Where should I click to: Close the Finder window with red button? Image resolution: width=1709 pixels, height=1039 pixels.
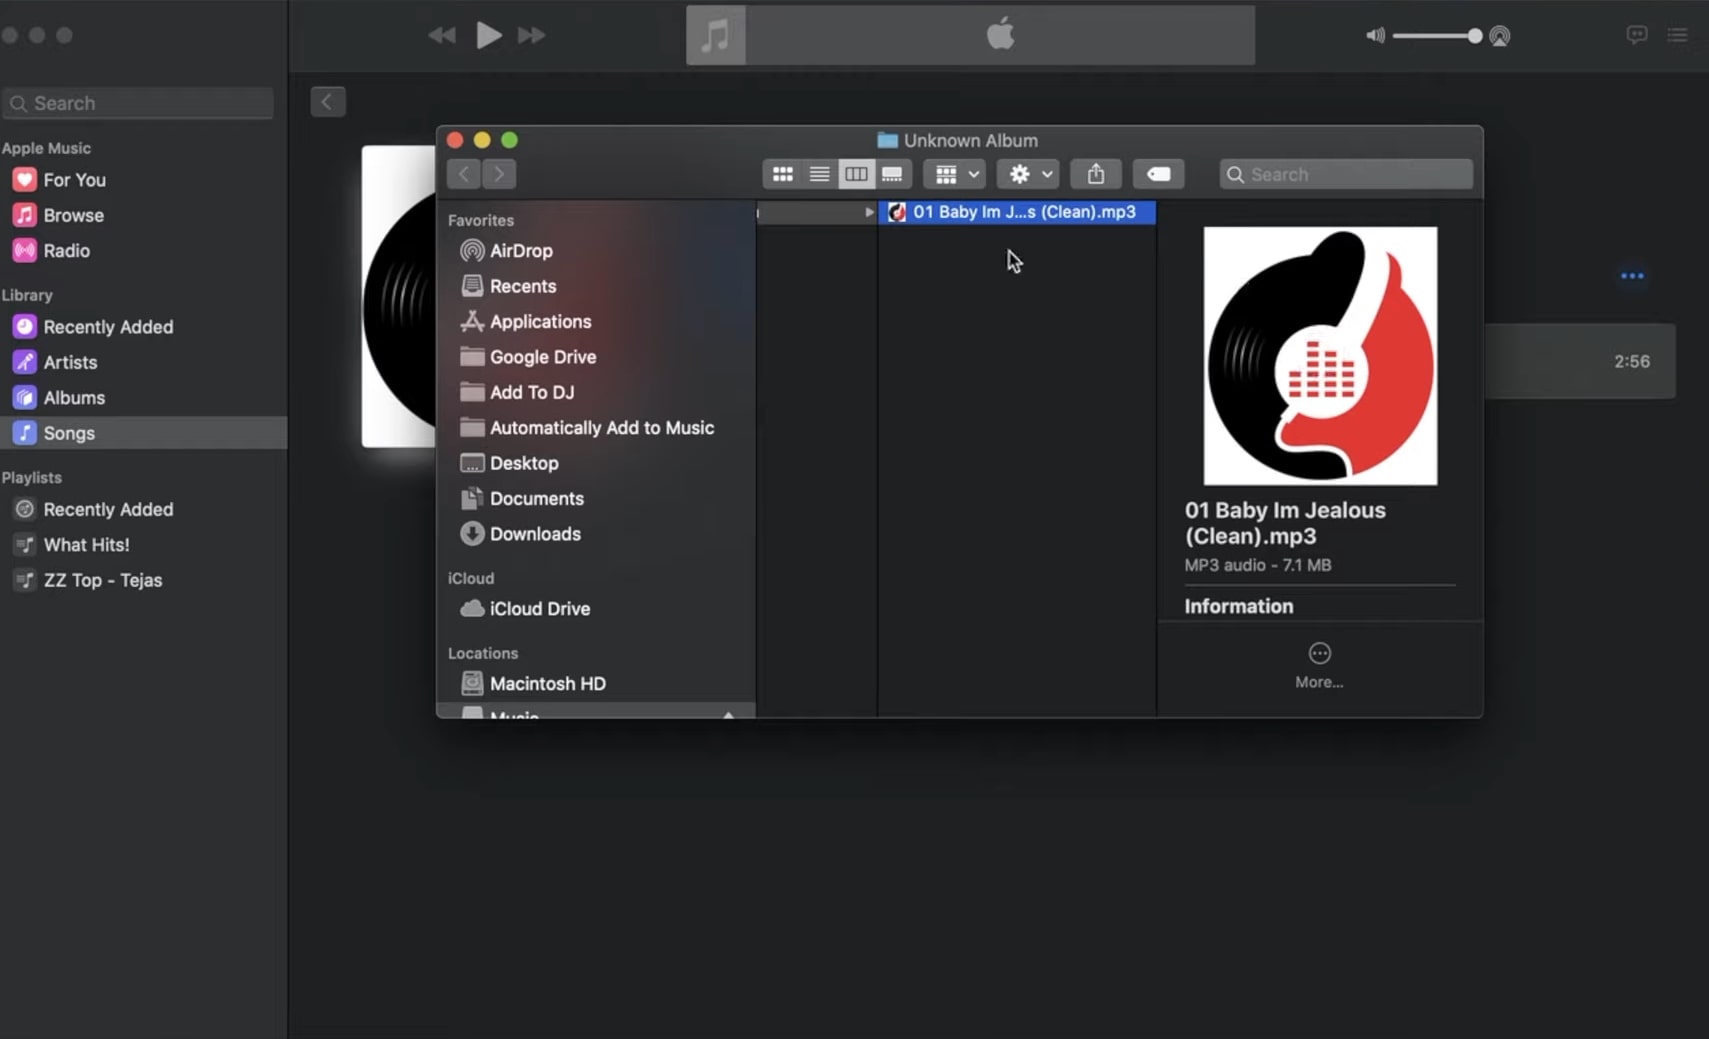tap(455, 140)
